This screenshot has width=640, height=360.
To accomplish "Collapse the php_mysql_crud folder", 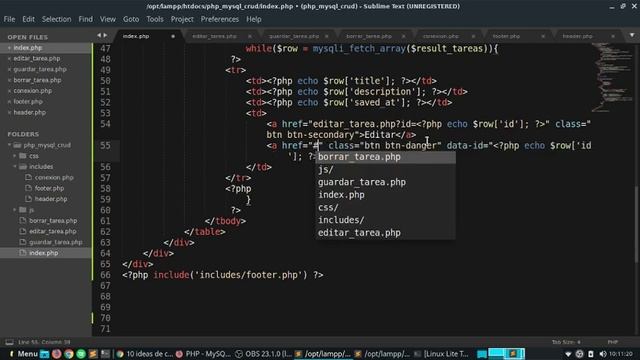I will pos(9,145).
